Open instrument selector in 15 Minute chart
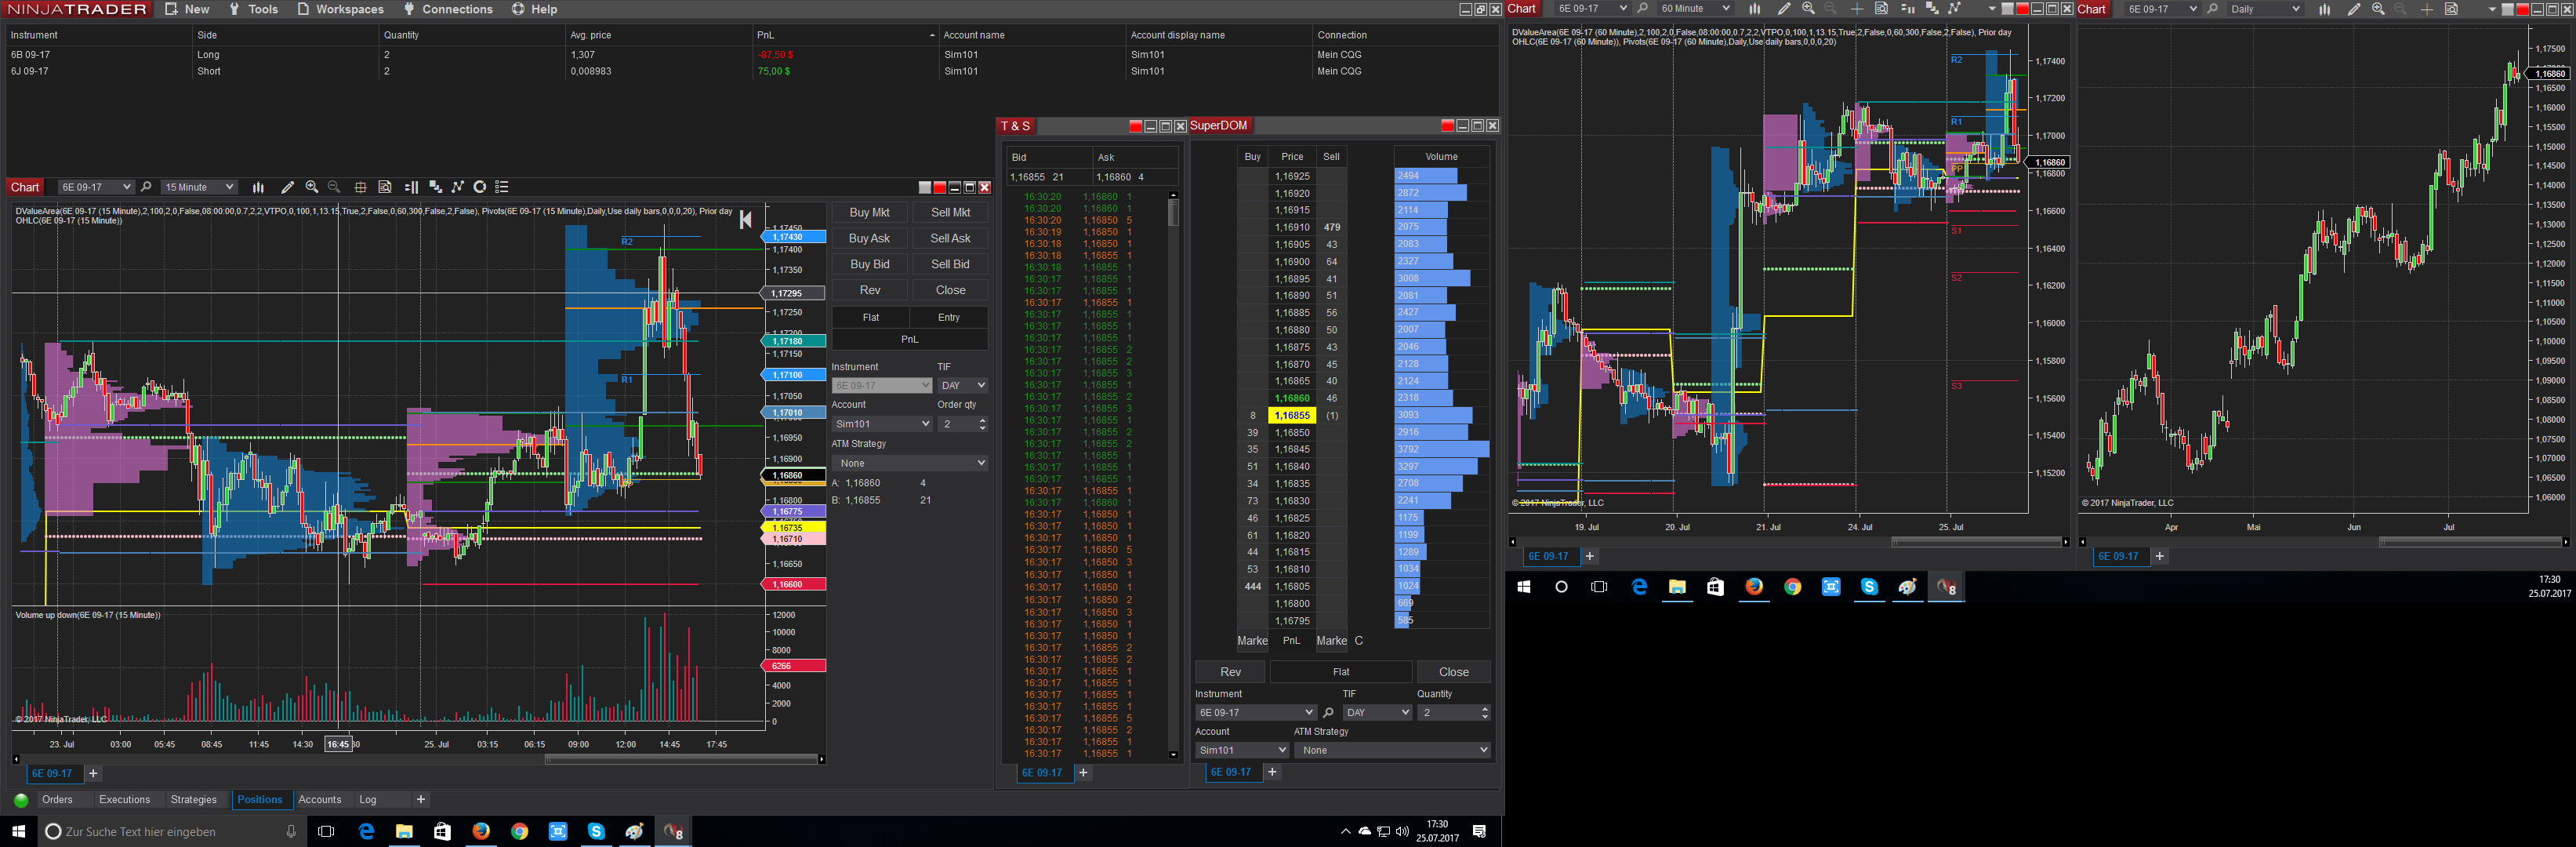This screenshot has width=2576, height=847. pos(95,187)
